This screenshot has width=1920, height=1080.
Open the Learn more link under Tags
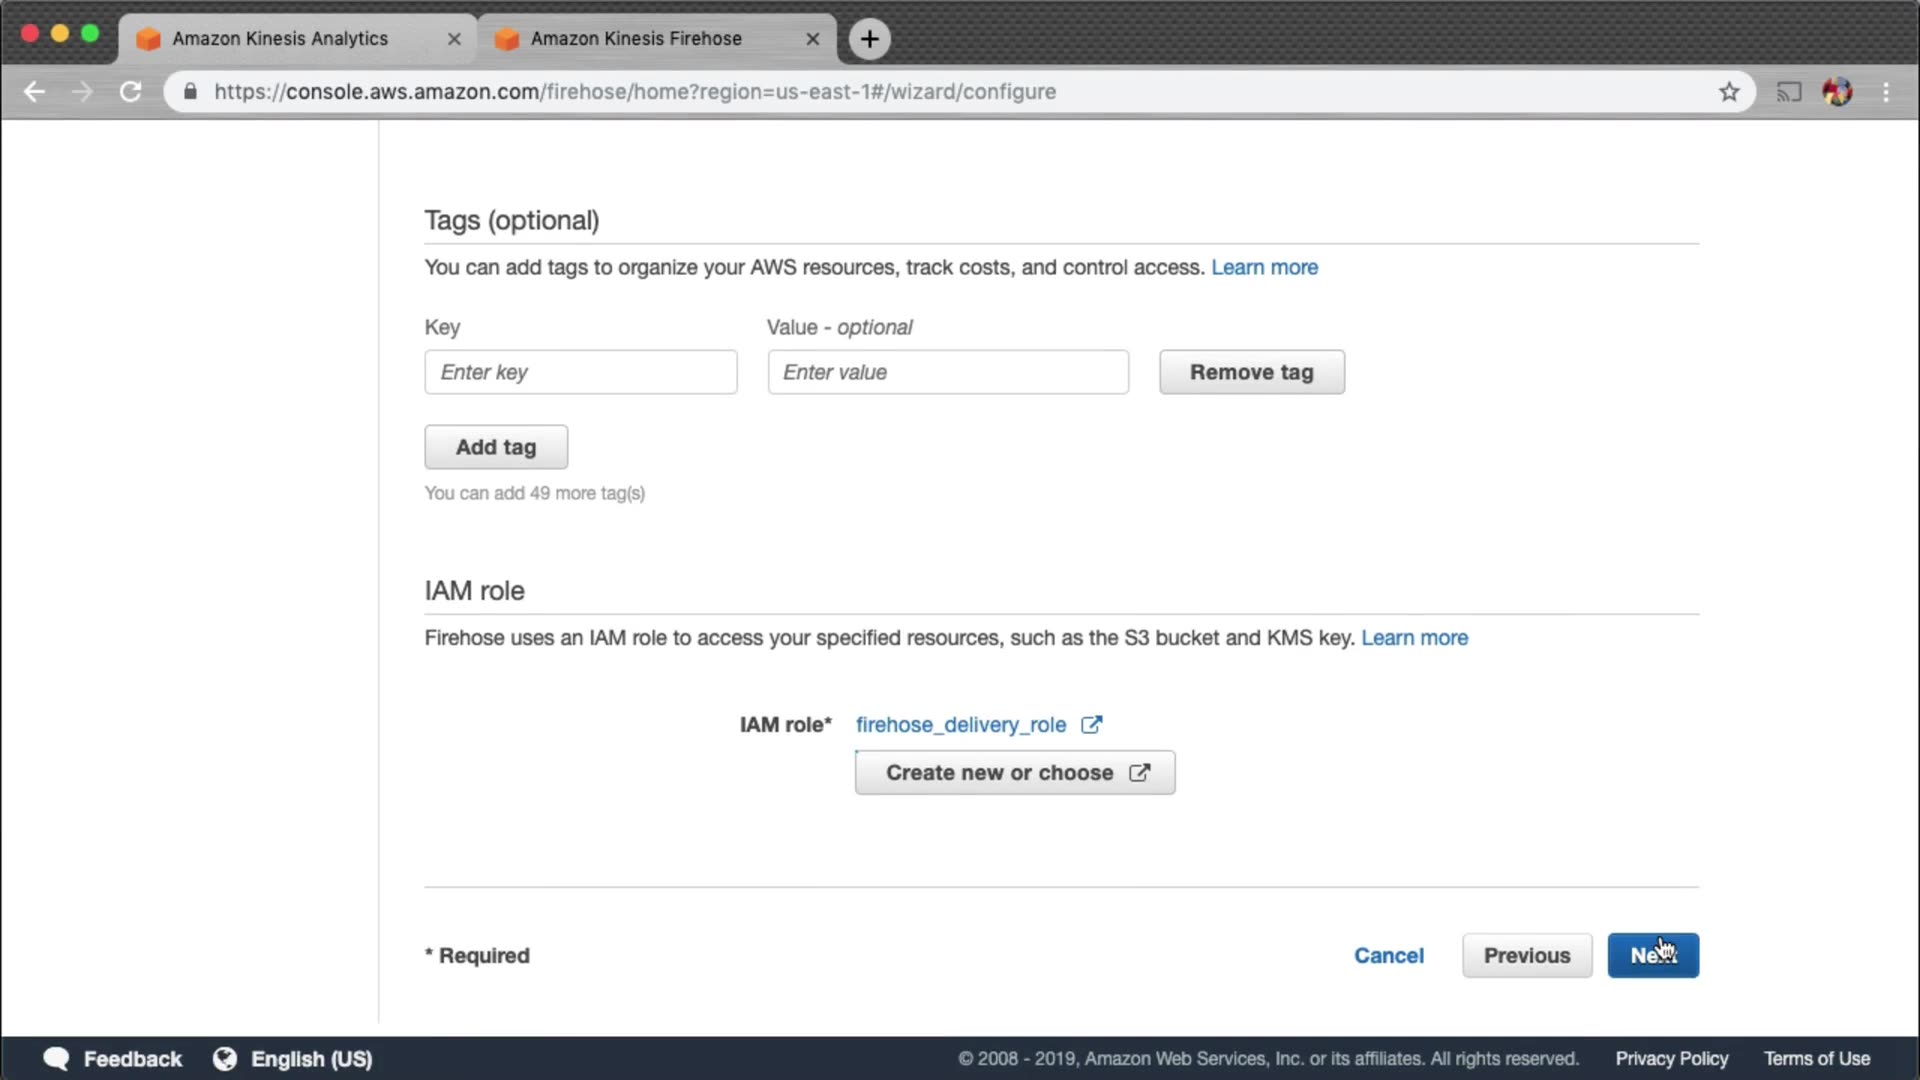coord(1264,267)
